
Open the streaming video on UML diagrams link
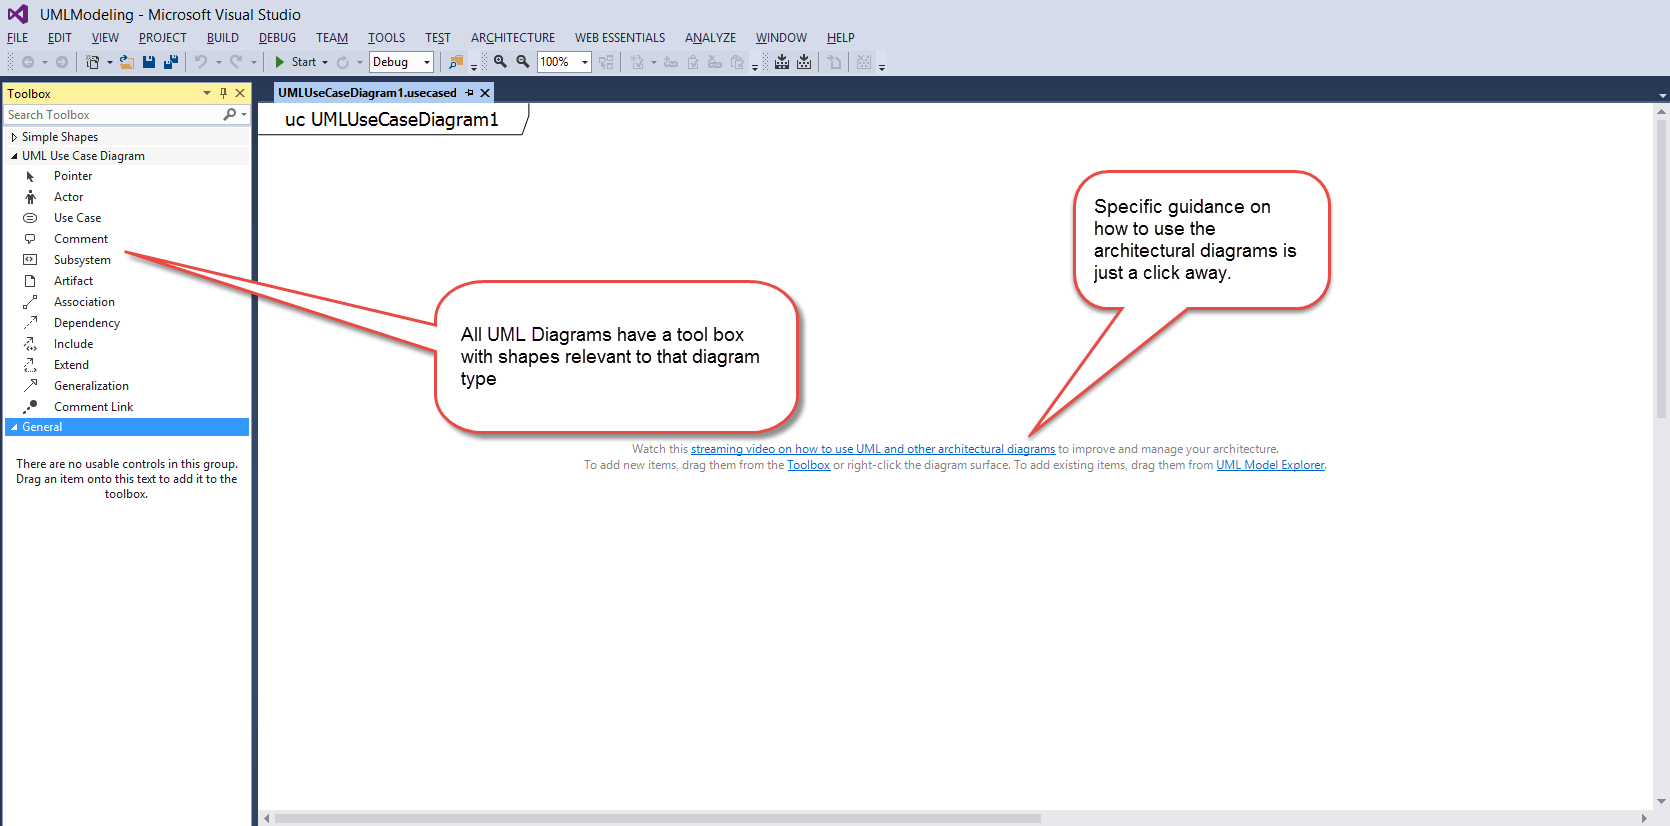point(873,449)
